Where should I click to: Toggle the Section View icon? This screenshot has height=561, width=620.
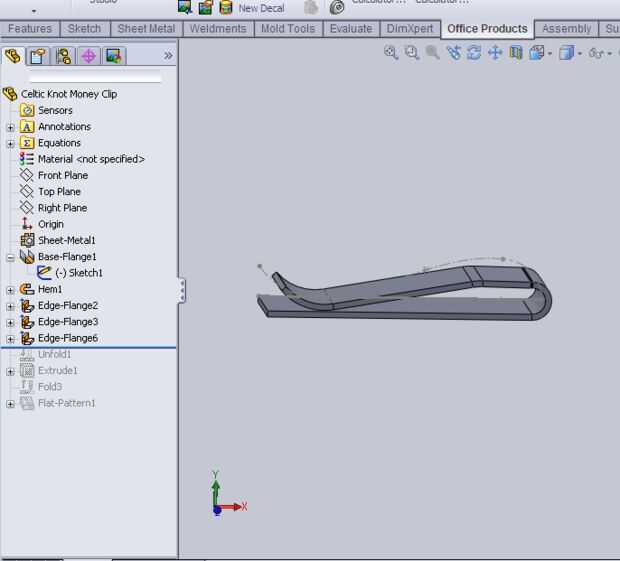pyautogui.click(x=516, y=52)
